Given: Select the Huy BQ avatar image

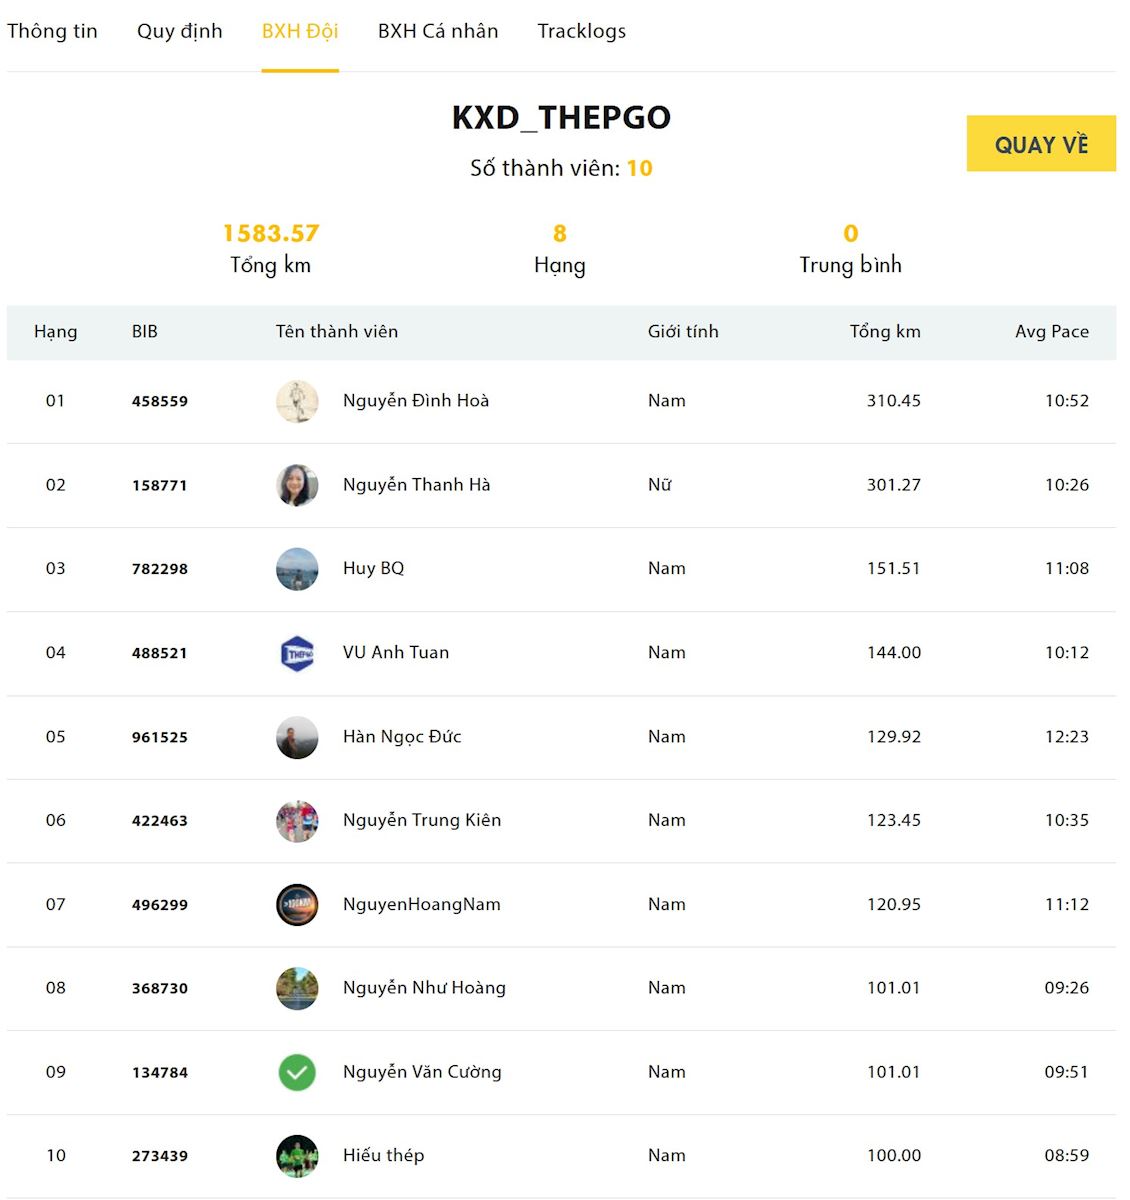Looking at the screenshot, I should coord(297,569).
